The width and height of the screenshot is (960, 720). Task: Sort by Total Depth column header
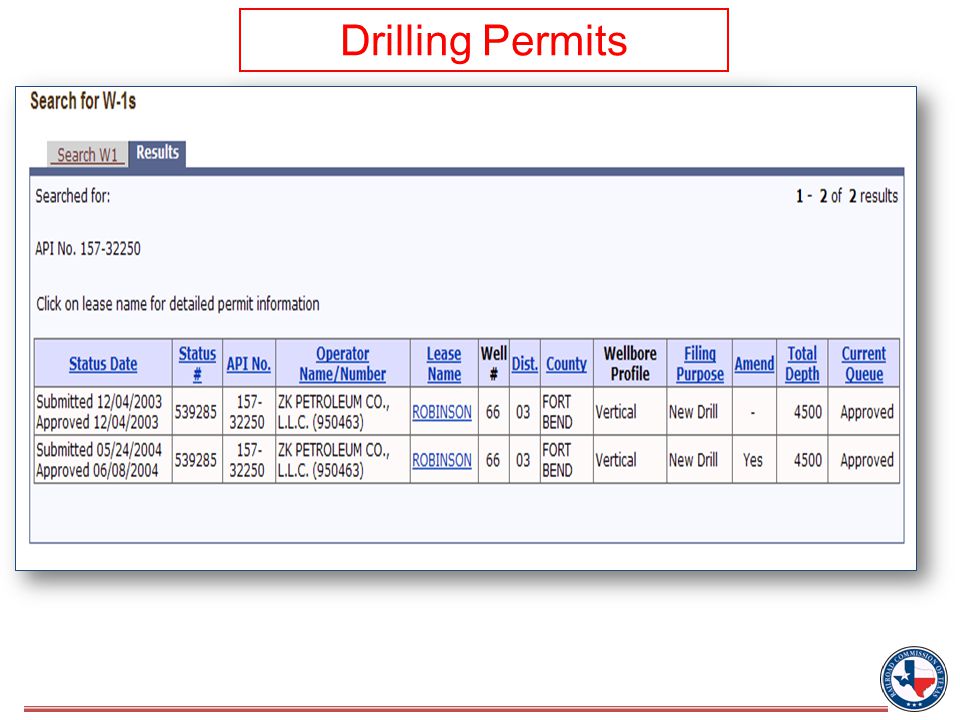(802, 364)
